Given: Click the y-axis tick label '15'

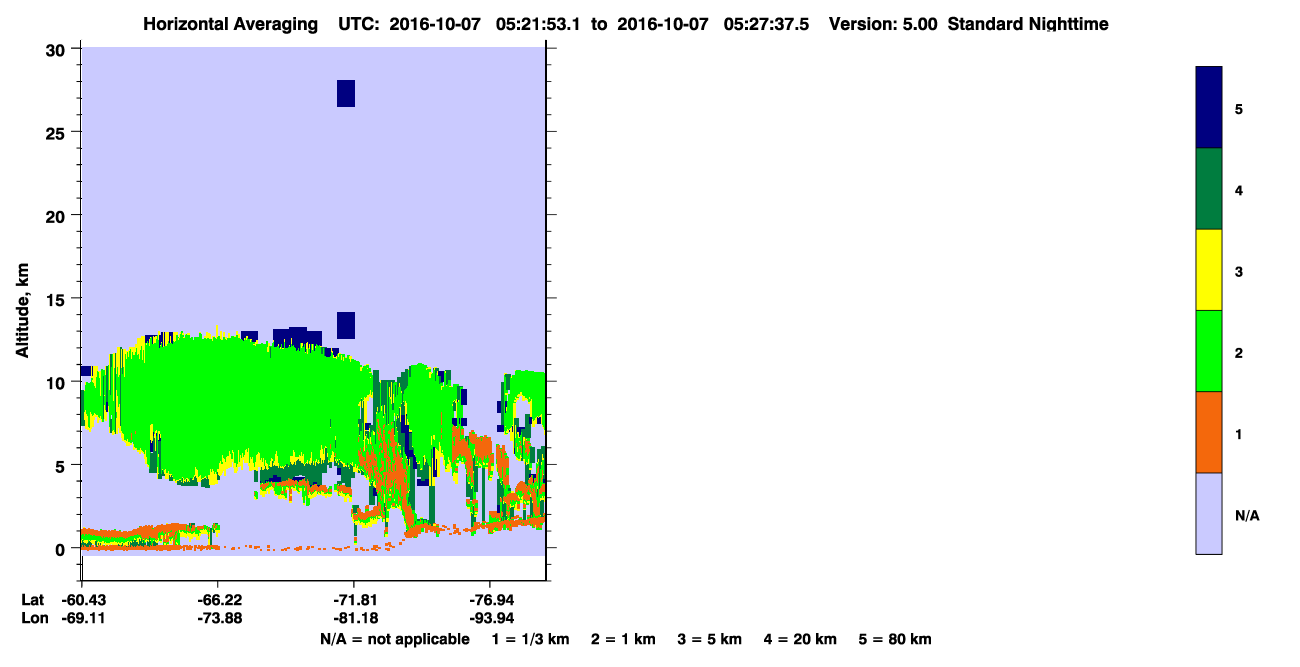Looking at the screenshot, I should (58, 299).
